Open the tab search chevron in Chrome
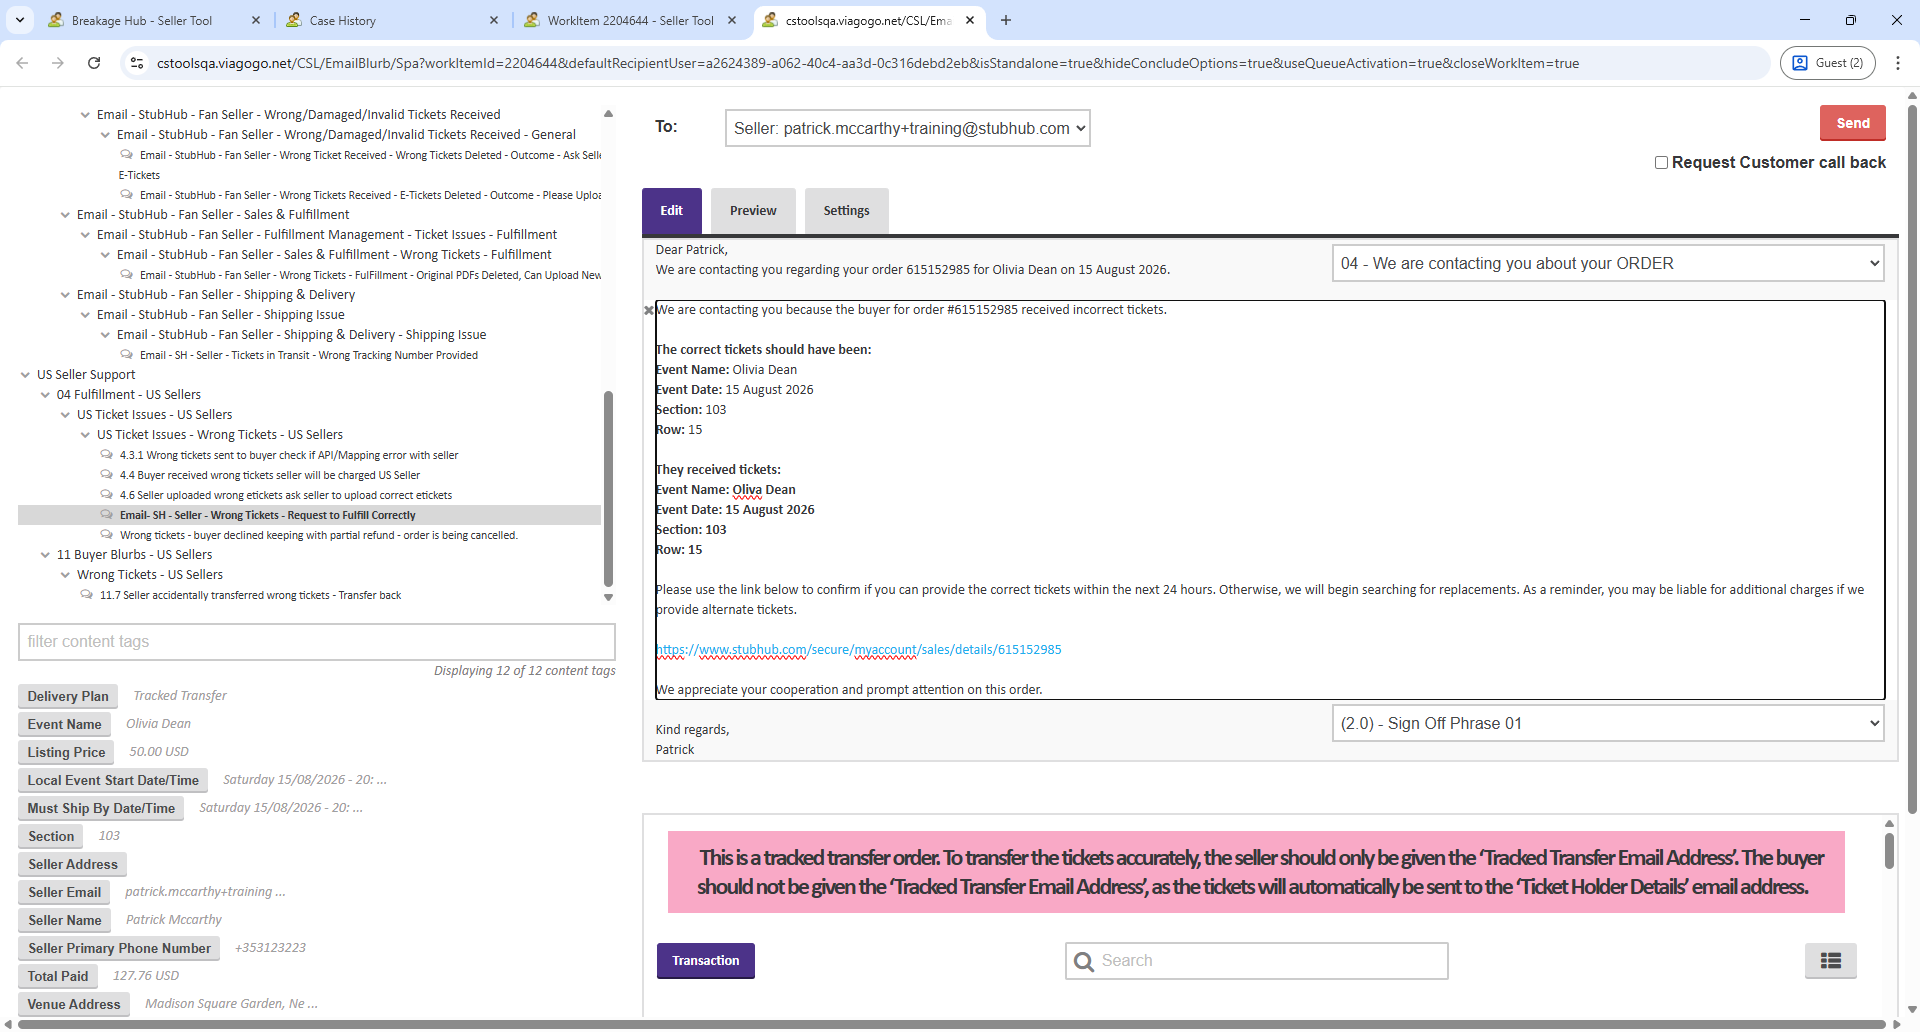The height and width of the screenshot is (1032, 1920). (19, 20)
